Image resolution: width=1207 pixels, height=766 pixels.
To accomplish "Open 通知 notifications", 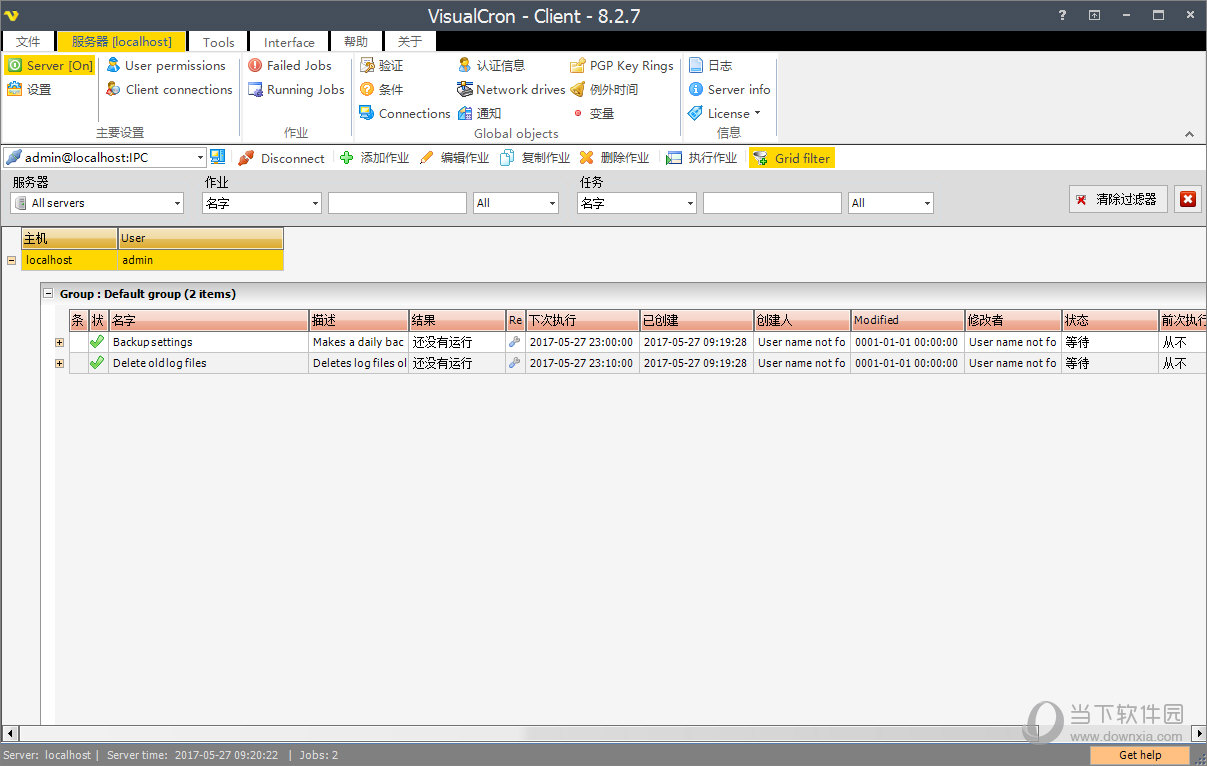I will pos(479,114).
